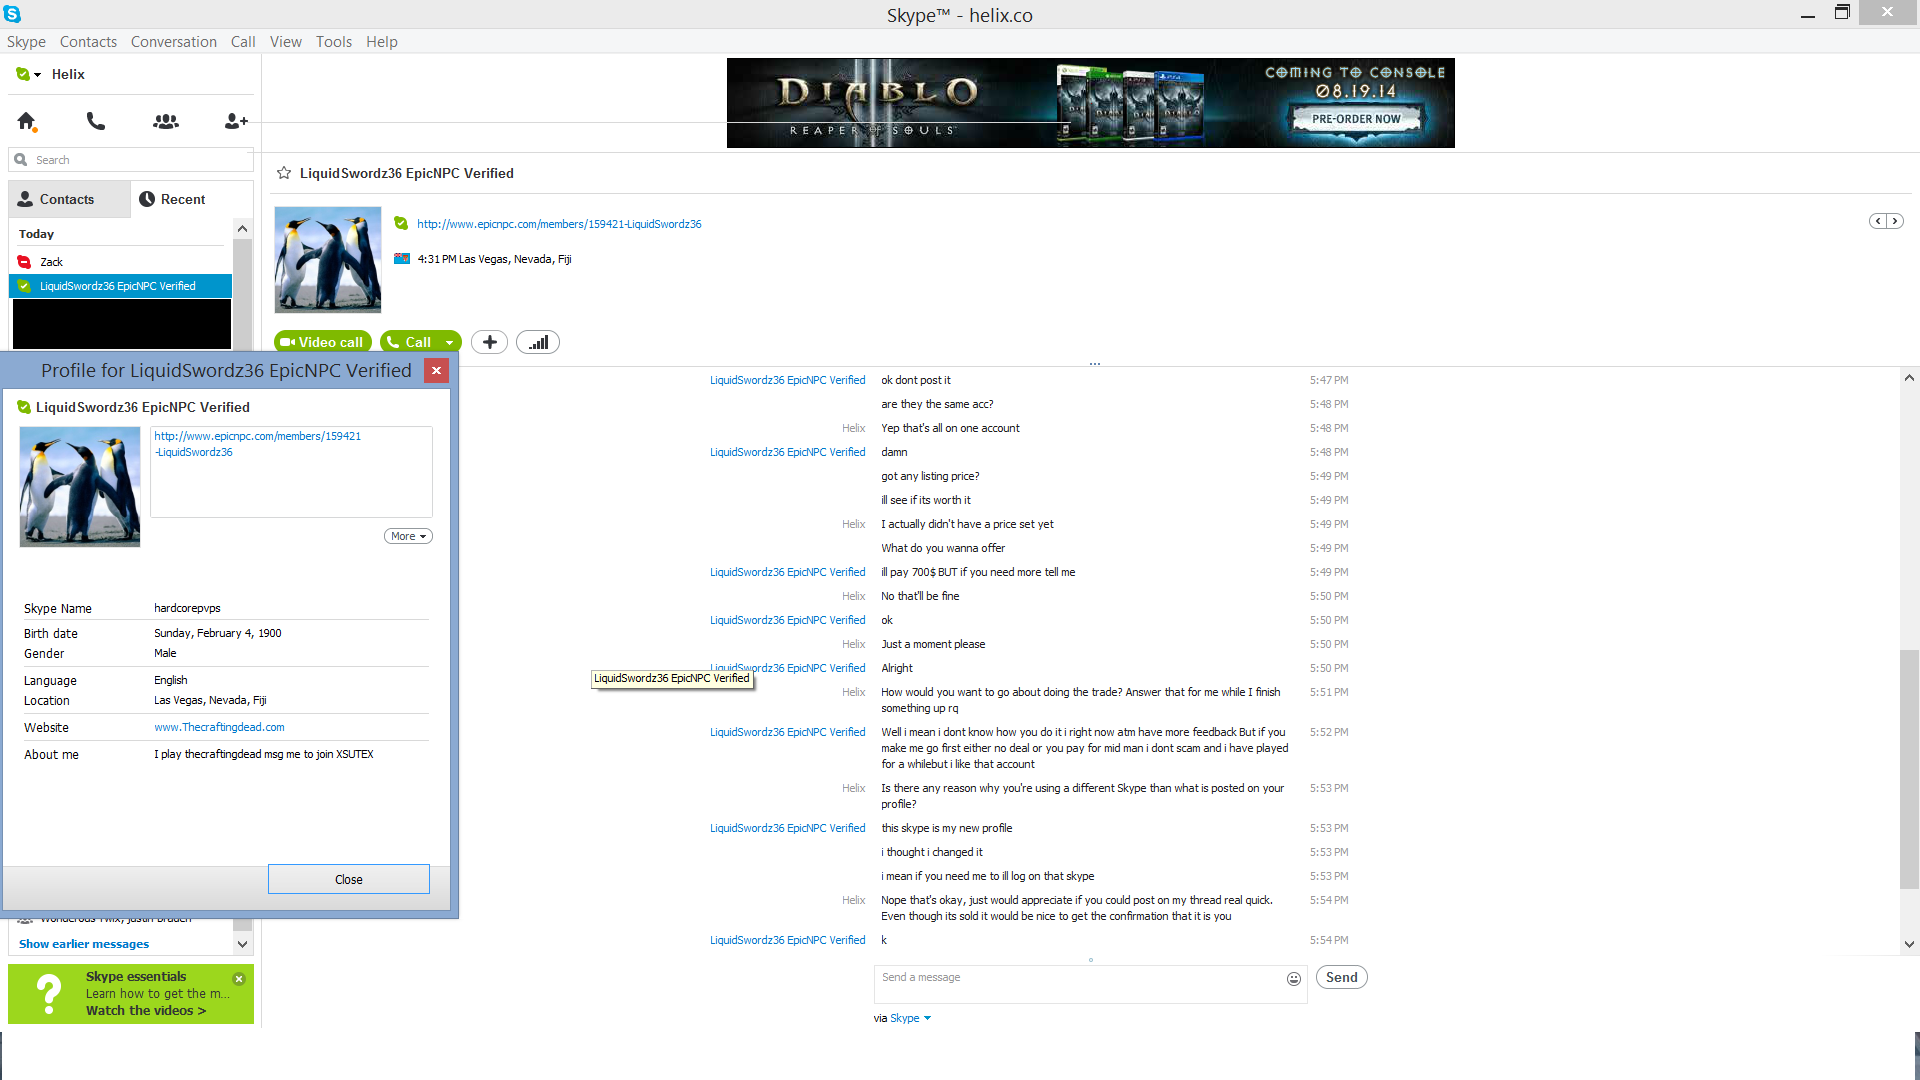This screenshot has height=1080, width=1920.
Task: Open the View menu
Action: [x=285, y=41]
